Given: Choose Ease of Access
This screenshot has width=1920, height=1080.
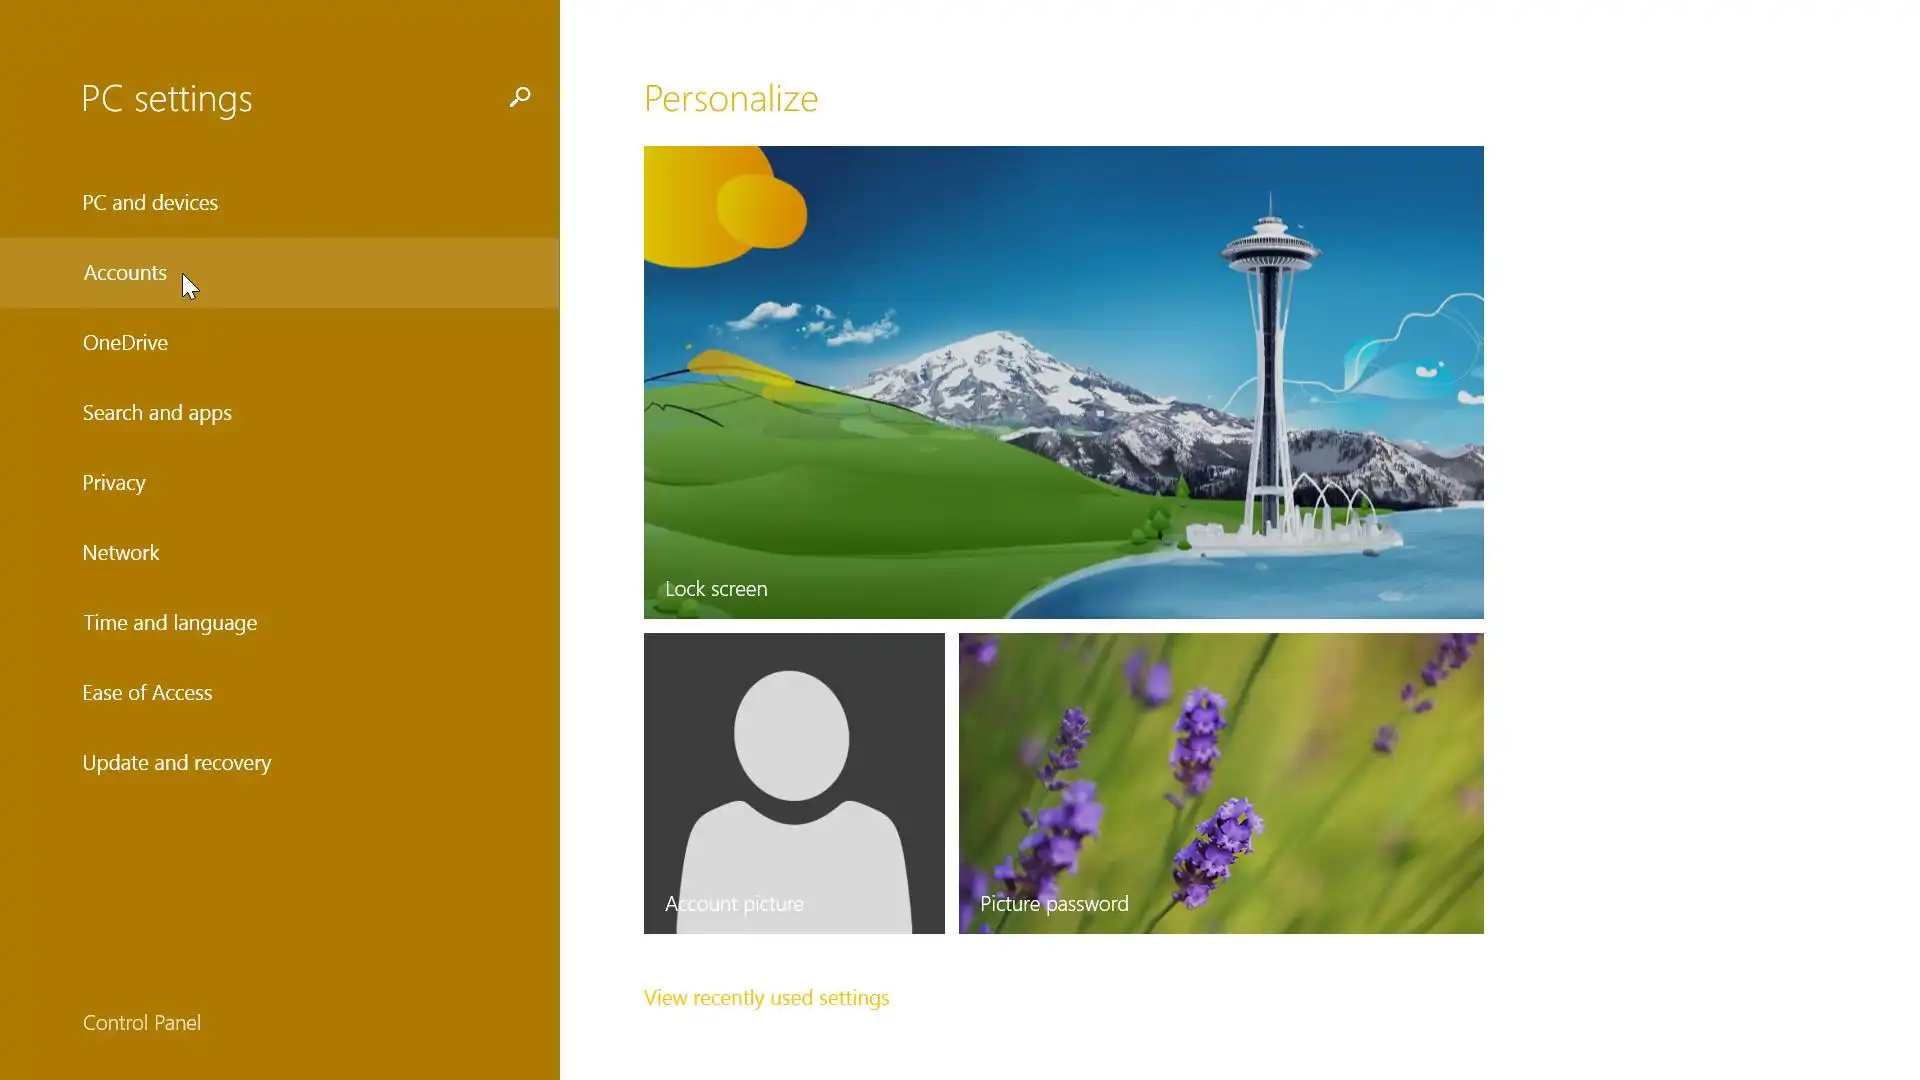Looking at the screenshot, I should pos(147,693).
